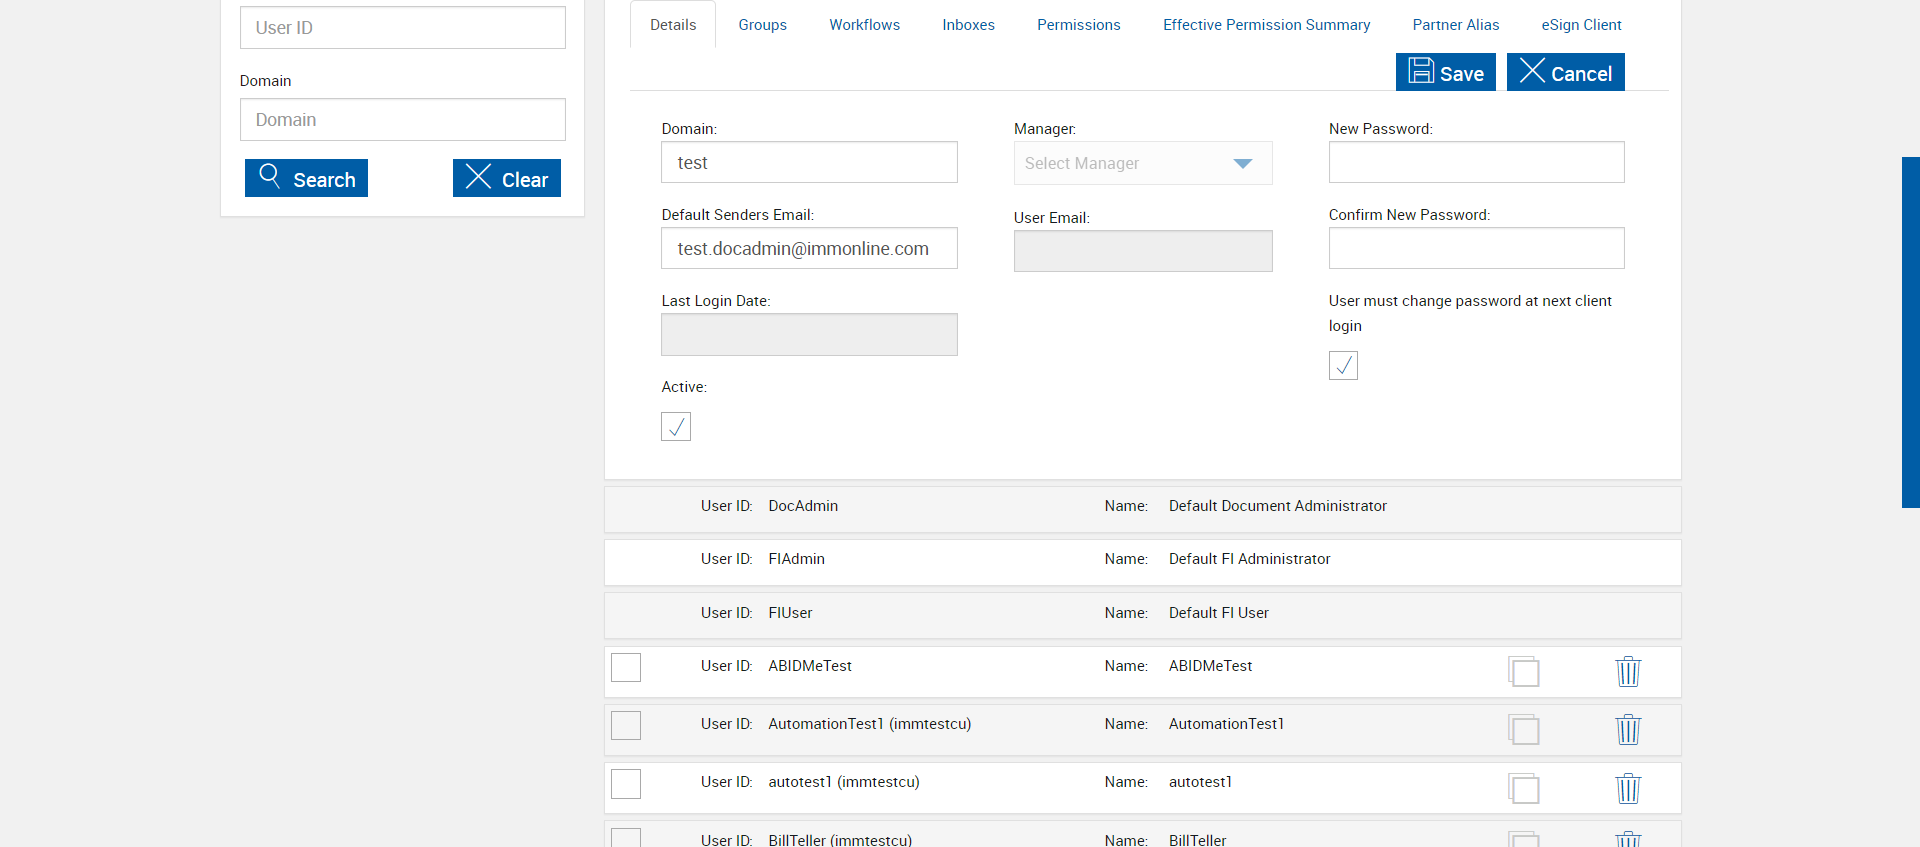This screenshot has width=1920, height=847.
Task: Switch to the Groups tab
Action: [x=762, y=25]
